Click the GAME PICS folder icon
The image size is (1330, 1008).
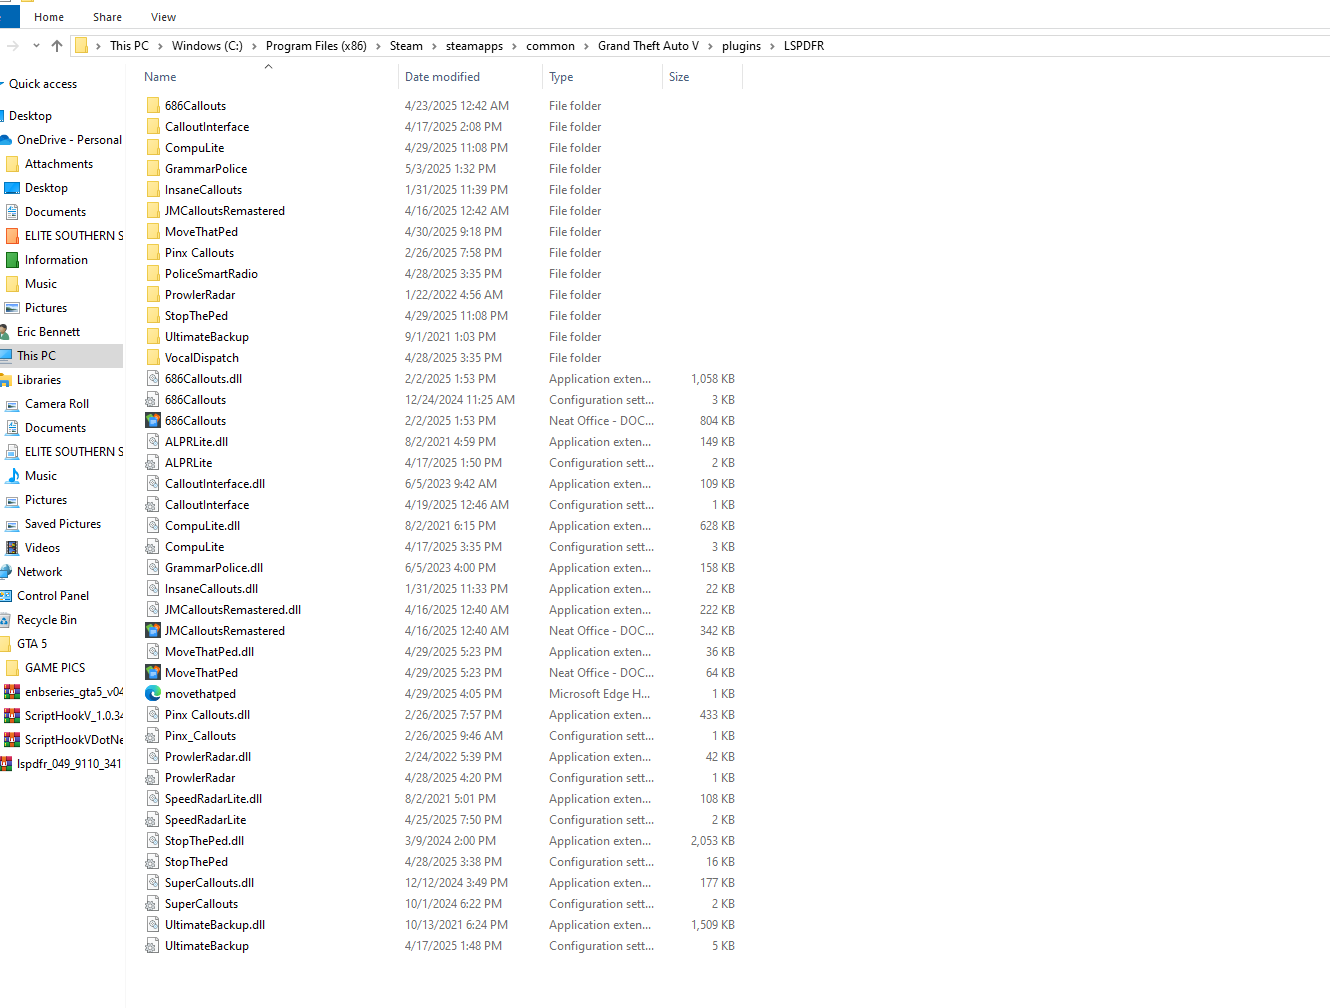(x=12, y=668)
